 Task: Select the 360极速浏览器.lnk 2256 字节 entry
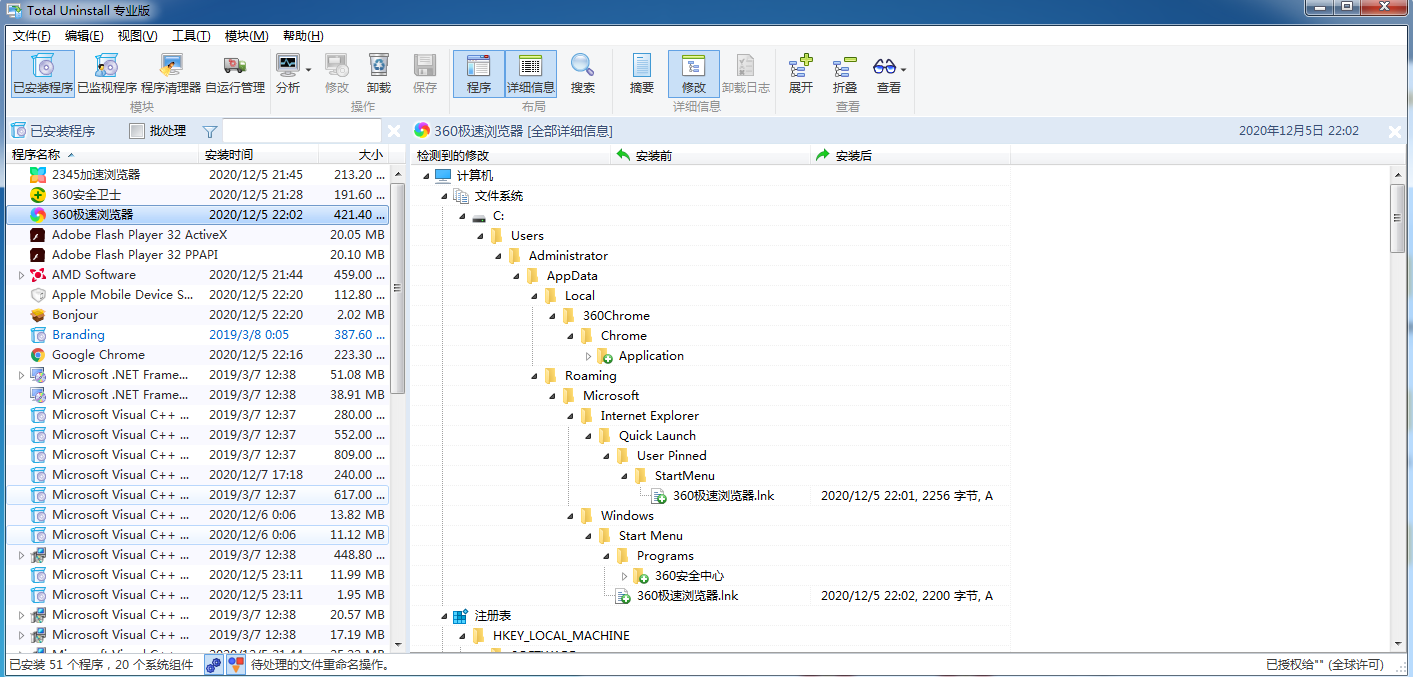pyautogui.click(x=723, y=496)
